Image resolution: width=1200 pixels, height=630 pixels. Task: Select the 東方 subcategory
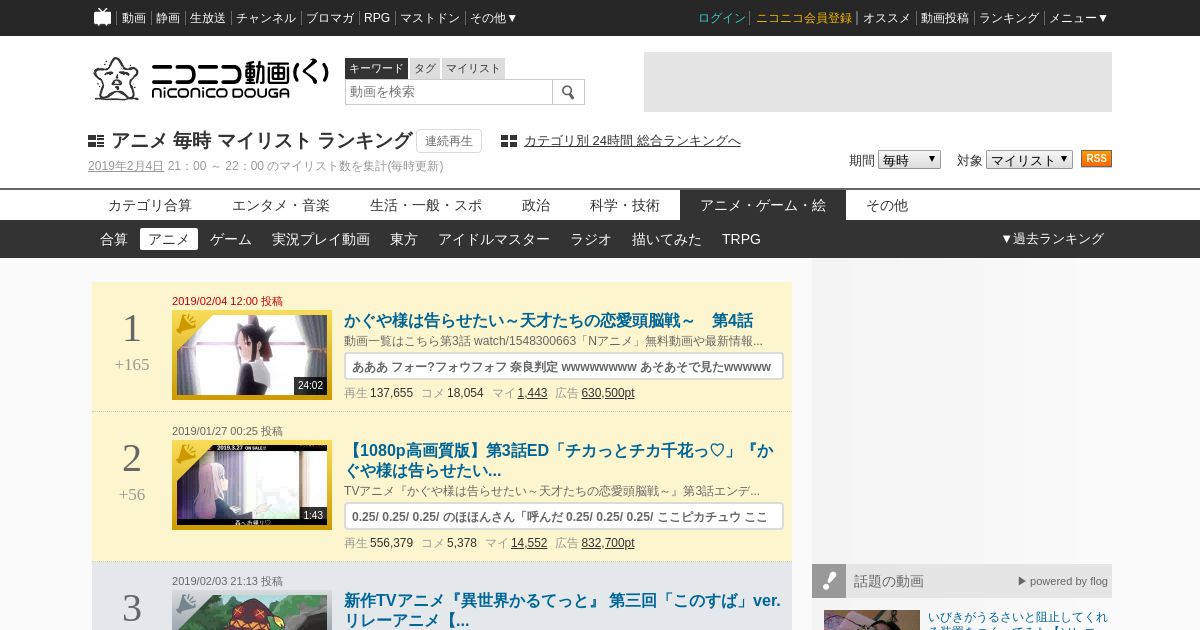(x=404, y=239)
